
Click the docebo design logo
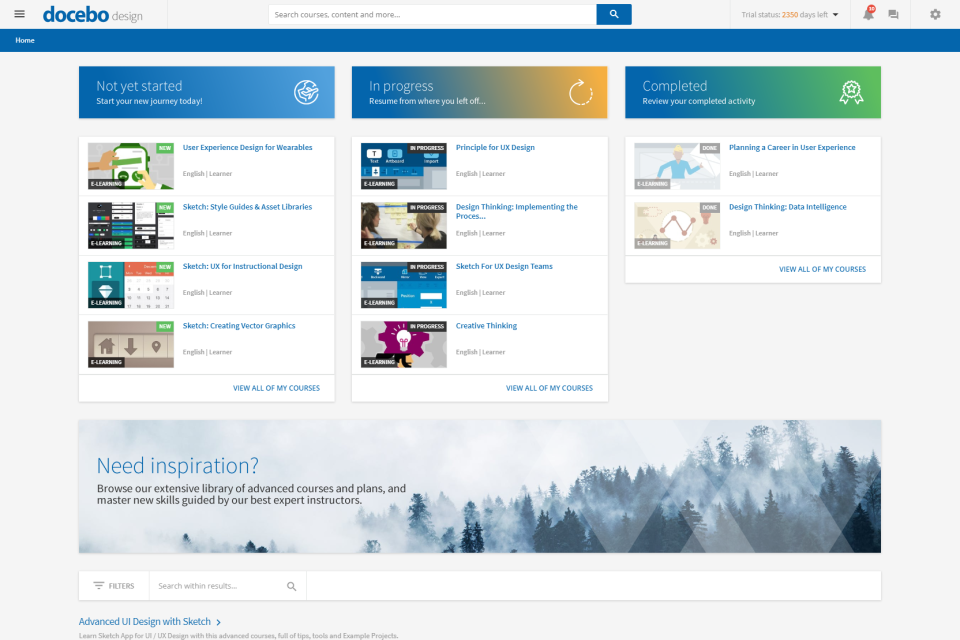(x=93, y=15)
